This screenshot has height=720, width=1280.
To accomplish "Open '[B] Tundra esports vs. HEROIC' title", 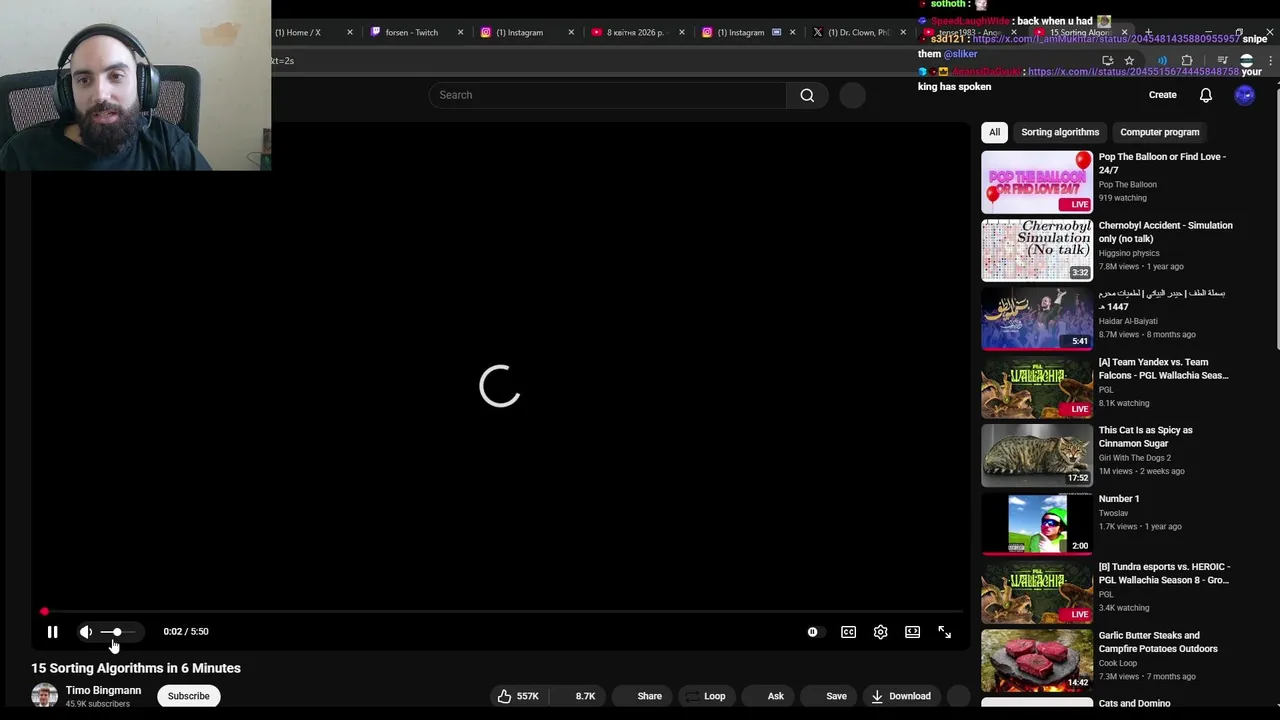I will pos(1164,573).
